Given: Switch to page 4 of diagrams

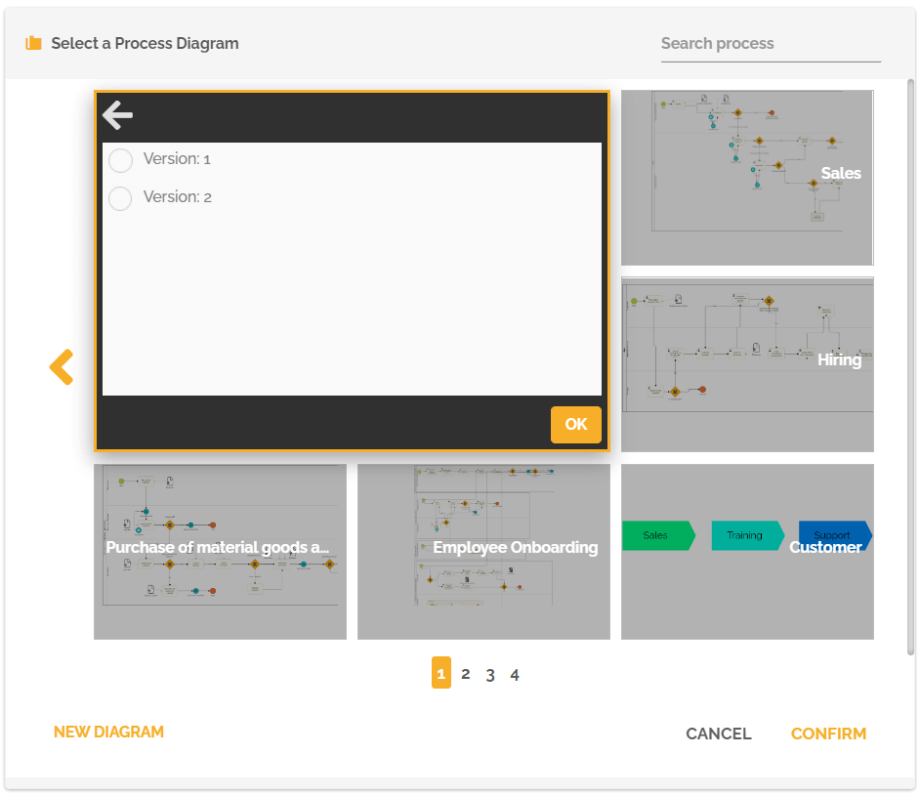Looking at the screenshot, I should (x=515, y=675).
